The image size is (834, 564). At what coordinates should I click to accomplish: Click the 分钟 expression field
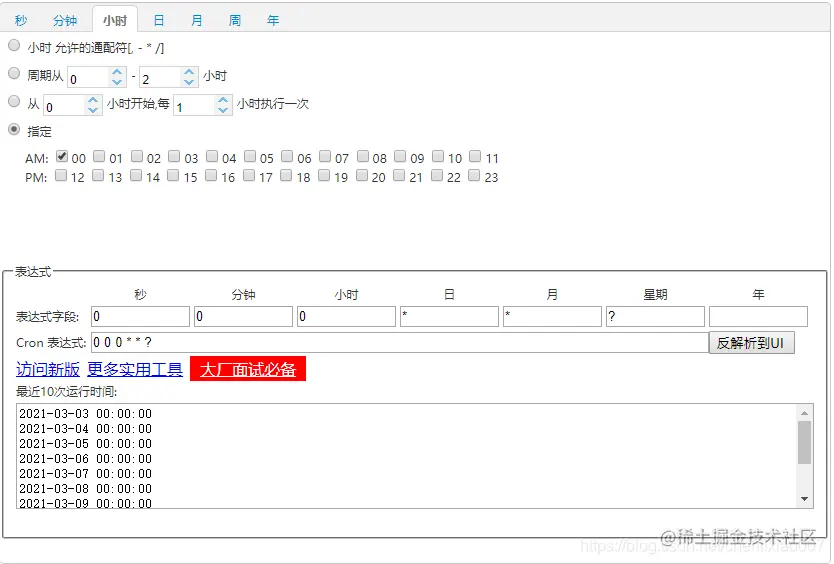click(x=244, y=316)
